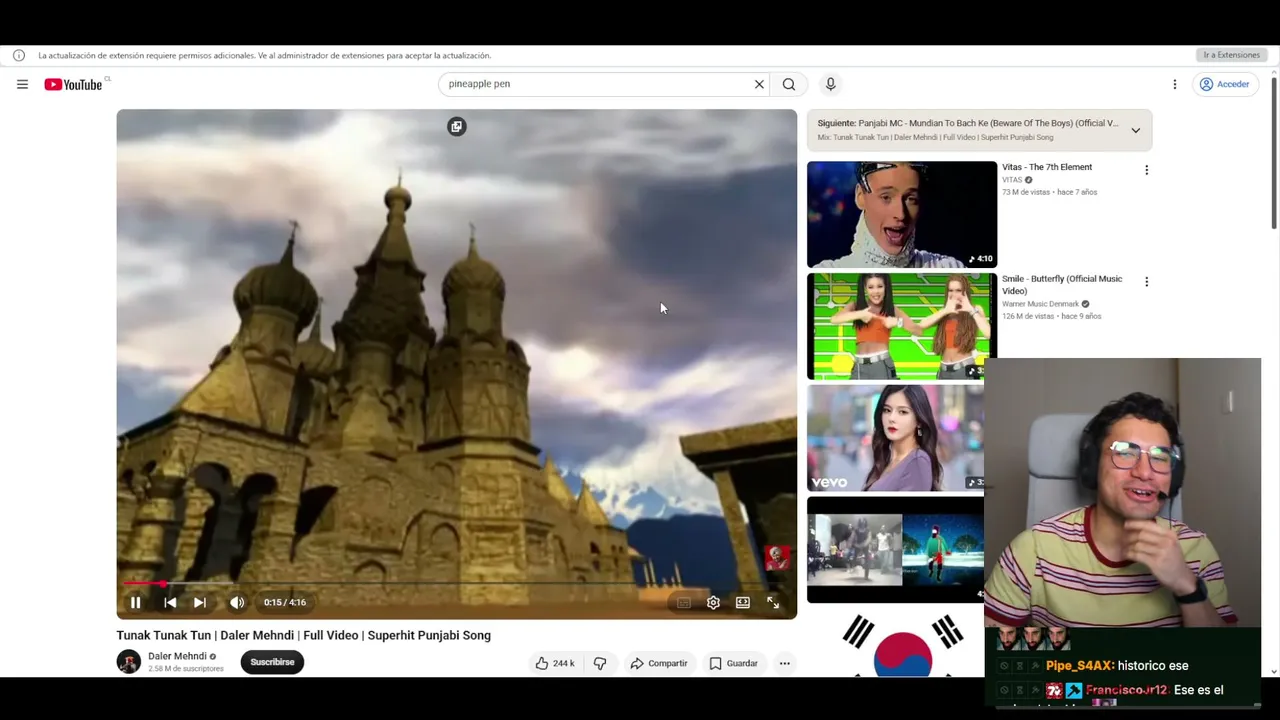This screenshot has width=1280, height=720.
Task: Open the Vitas - The 7th Element thumbnail
Action: (x=902, y=214)
